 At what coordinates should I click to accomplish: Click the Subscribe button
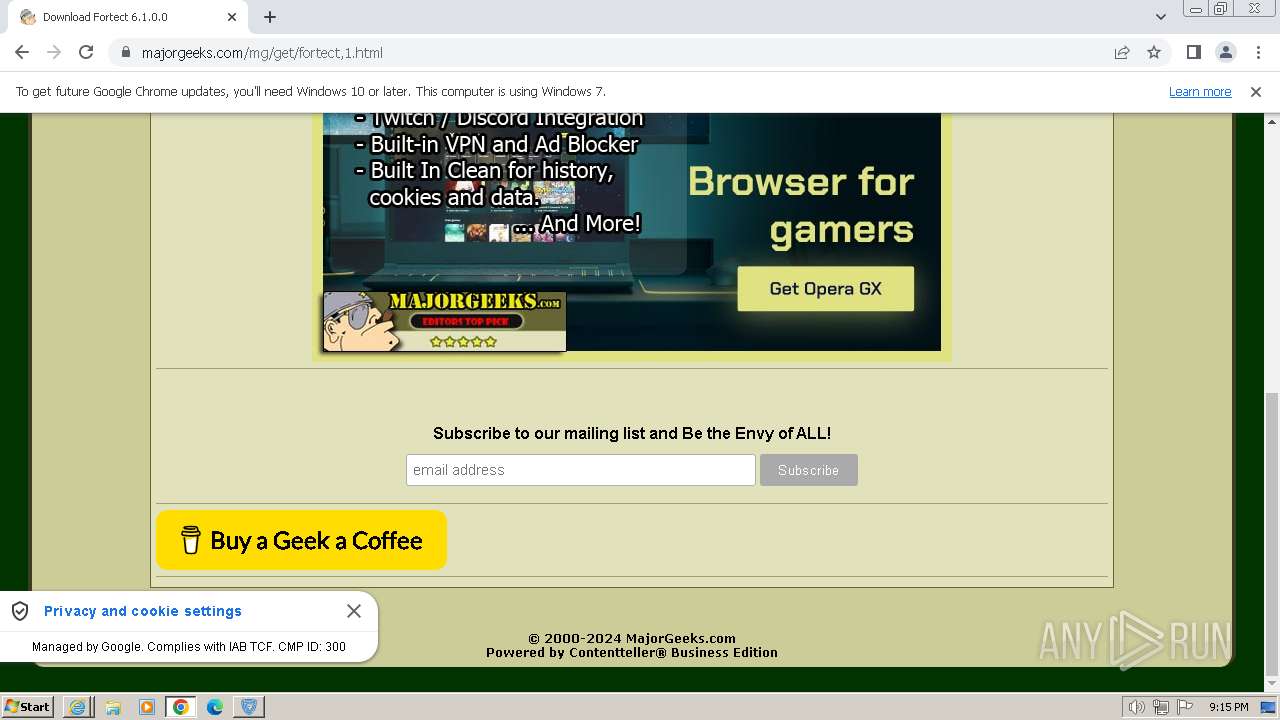(808, 470)
